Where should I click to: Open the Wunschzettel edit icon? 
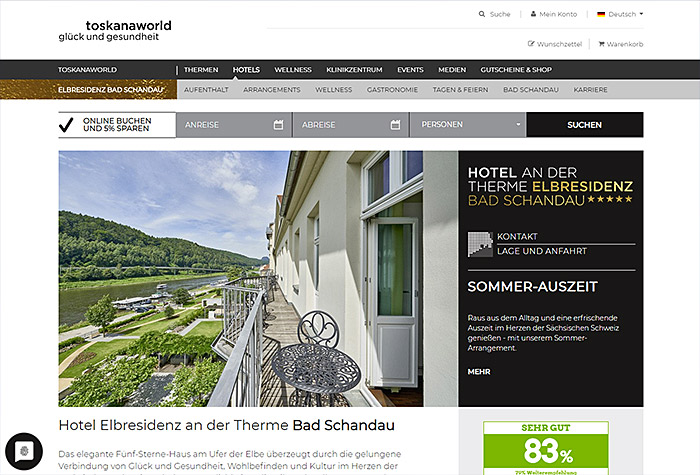click(x=531, y=44)
